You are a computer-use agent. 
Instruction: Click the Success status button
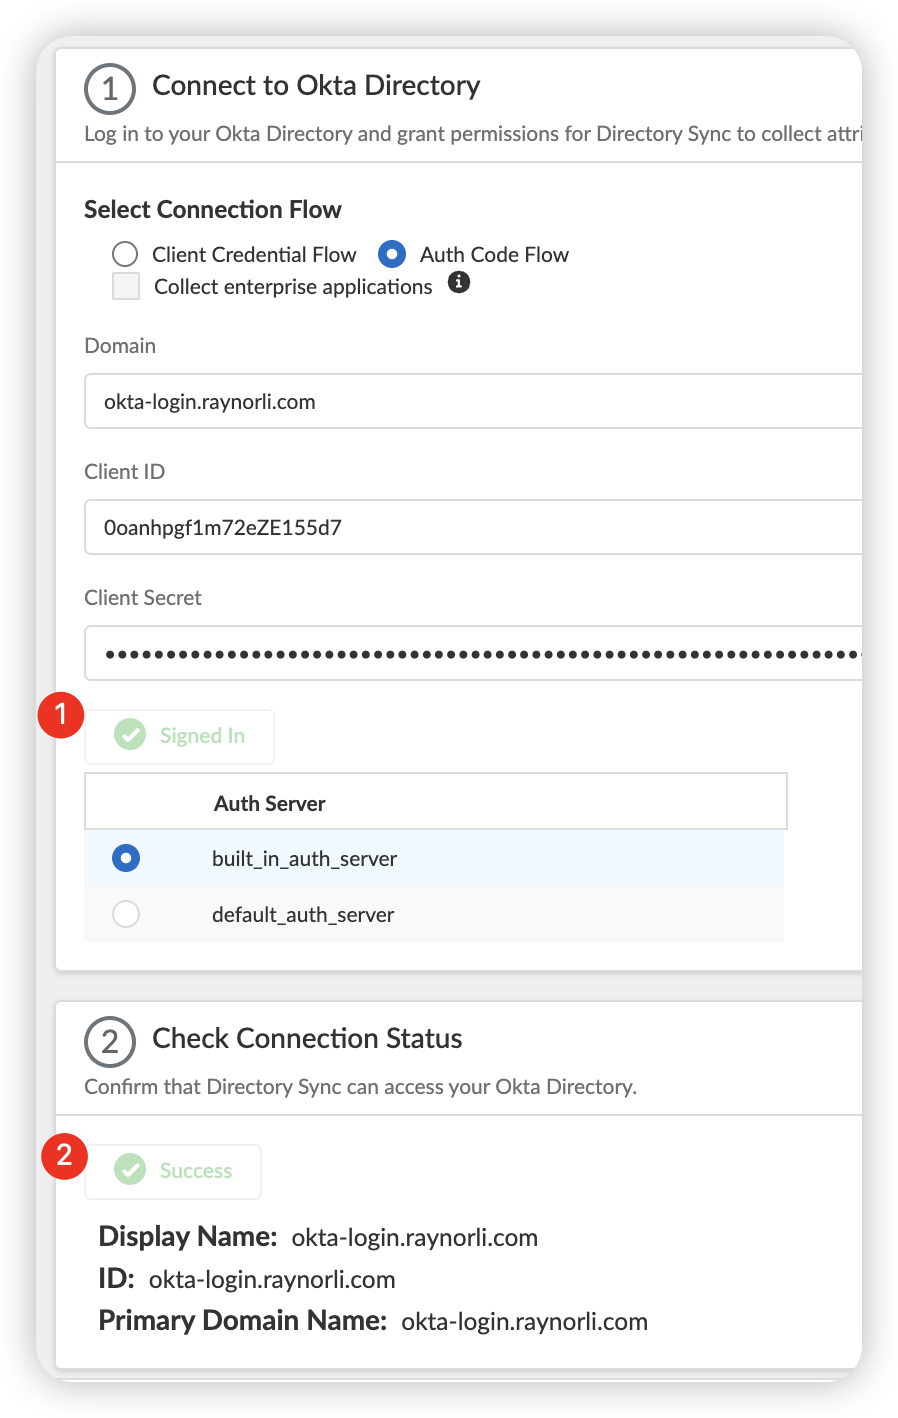pos(173,1171)
